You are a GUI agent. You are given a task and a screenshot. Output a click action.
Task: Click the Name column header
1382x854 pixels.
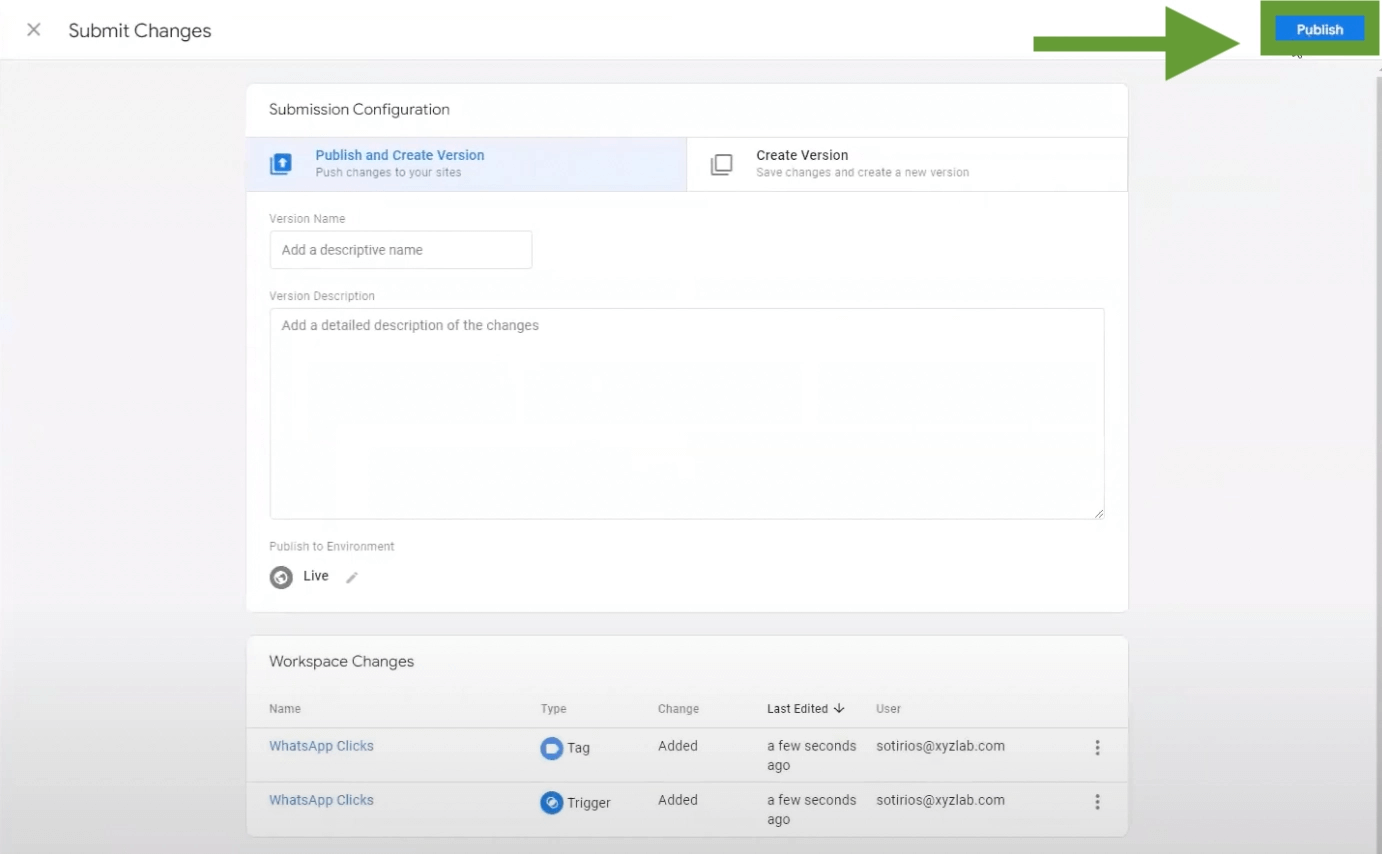pos(285,709)
